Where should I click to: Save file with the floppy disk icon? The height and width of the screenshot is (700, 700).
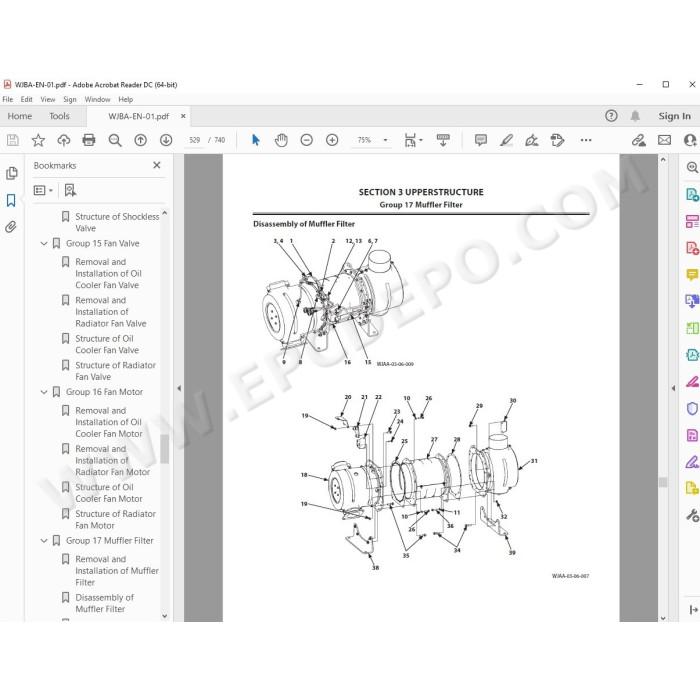click(12, 140)
